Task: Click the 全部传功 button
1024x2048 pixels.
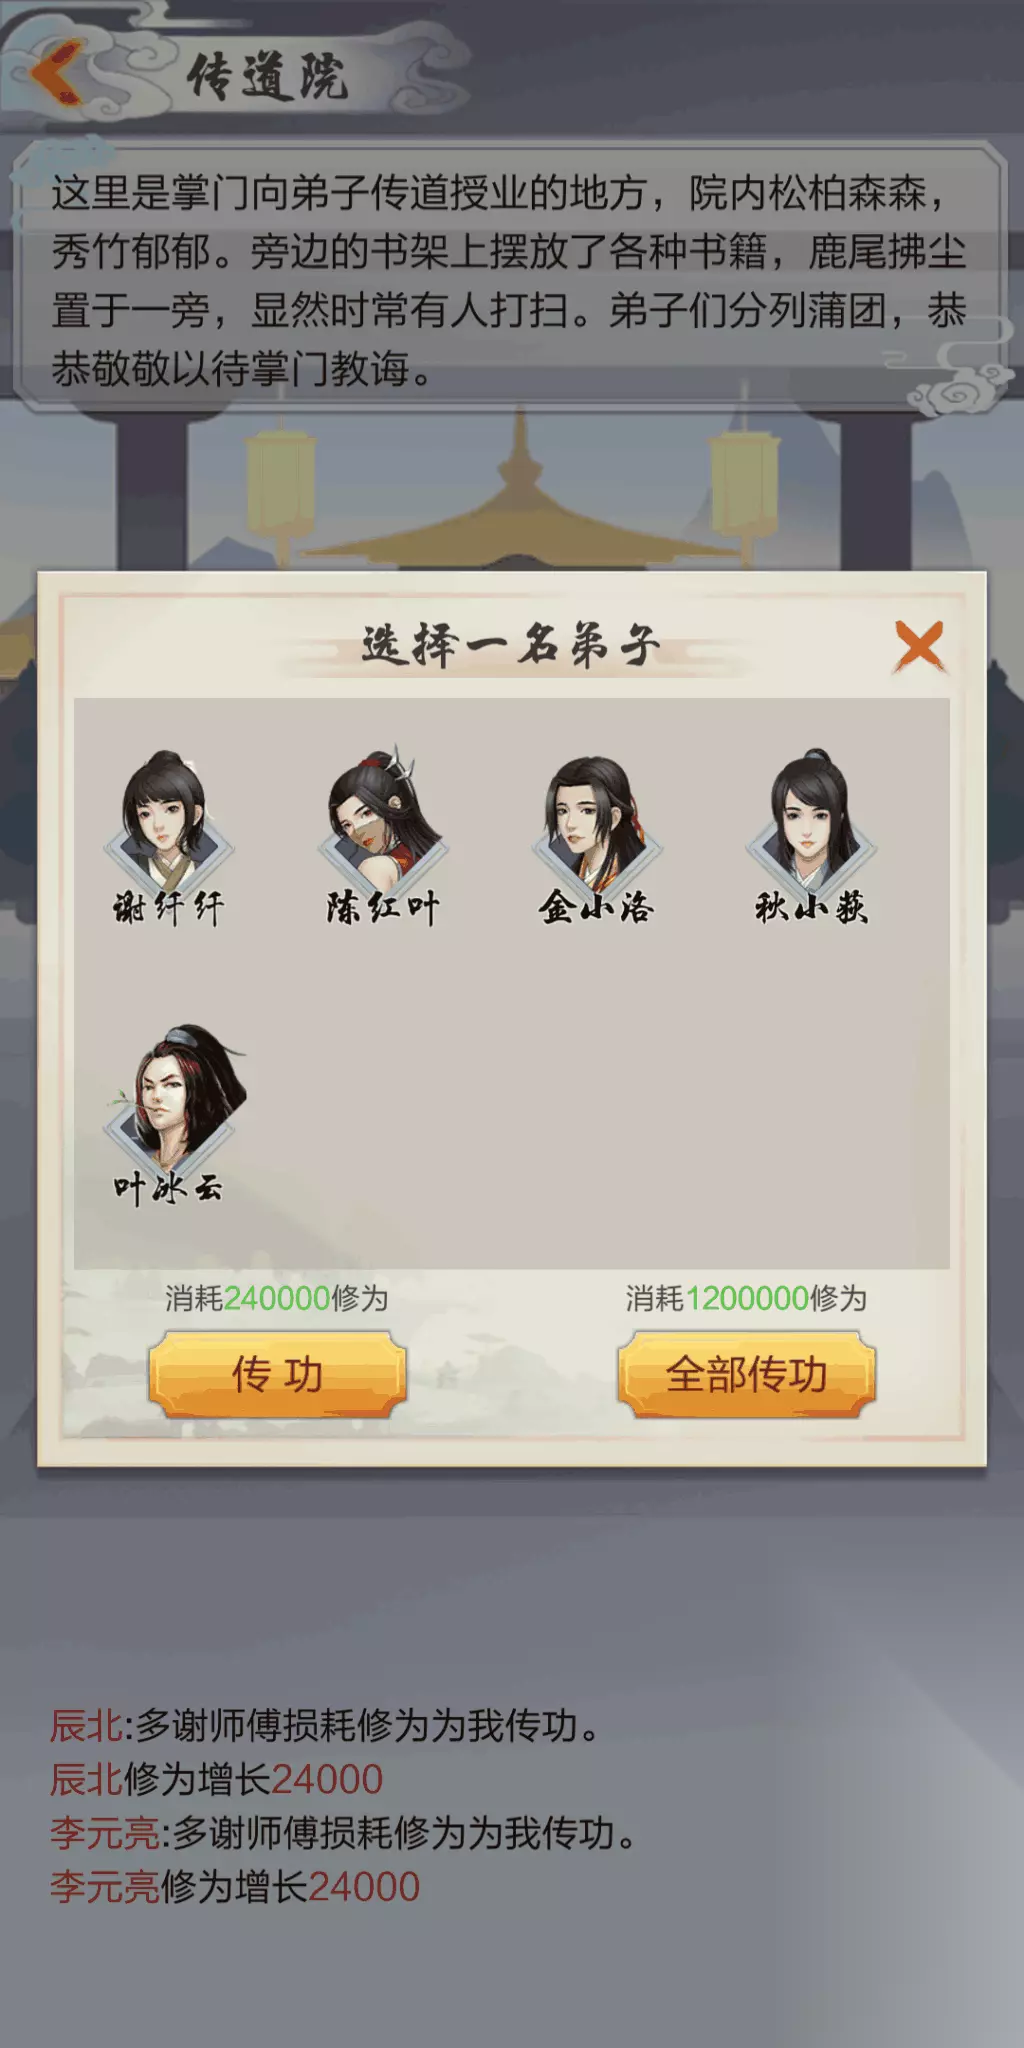Action: [746, 1374]
